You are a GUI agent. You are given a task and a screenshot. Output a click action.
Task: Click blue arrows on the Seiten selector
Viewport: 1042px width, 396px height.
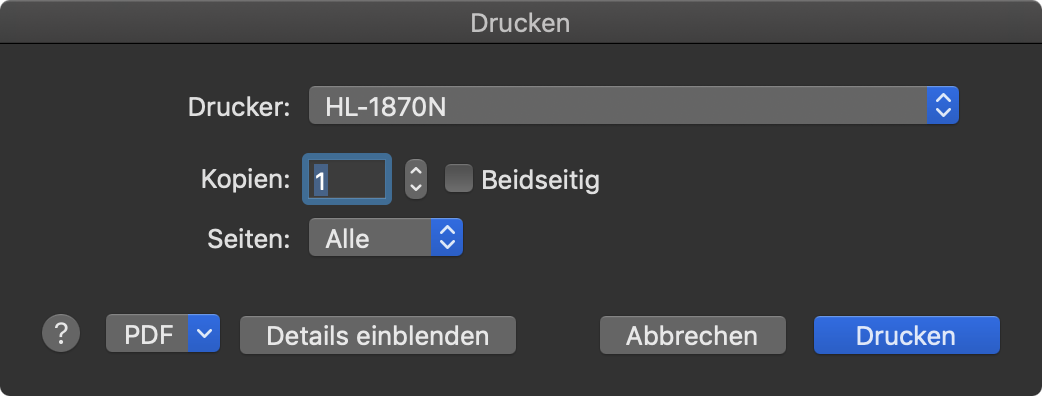(x=447, y=237)
